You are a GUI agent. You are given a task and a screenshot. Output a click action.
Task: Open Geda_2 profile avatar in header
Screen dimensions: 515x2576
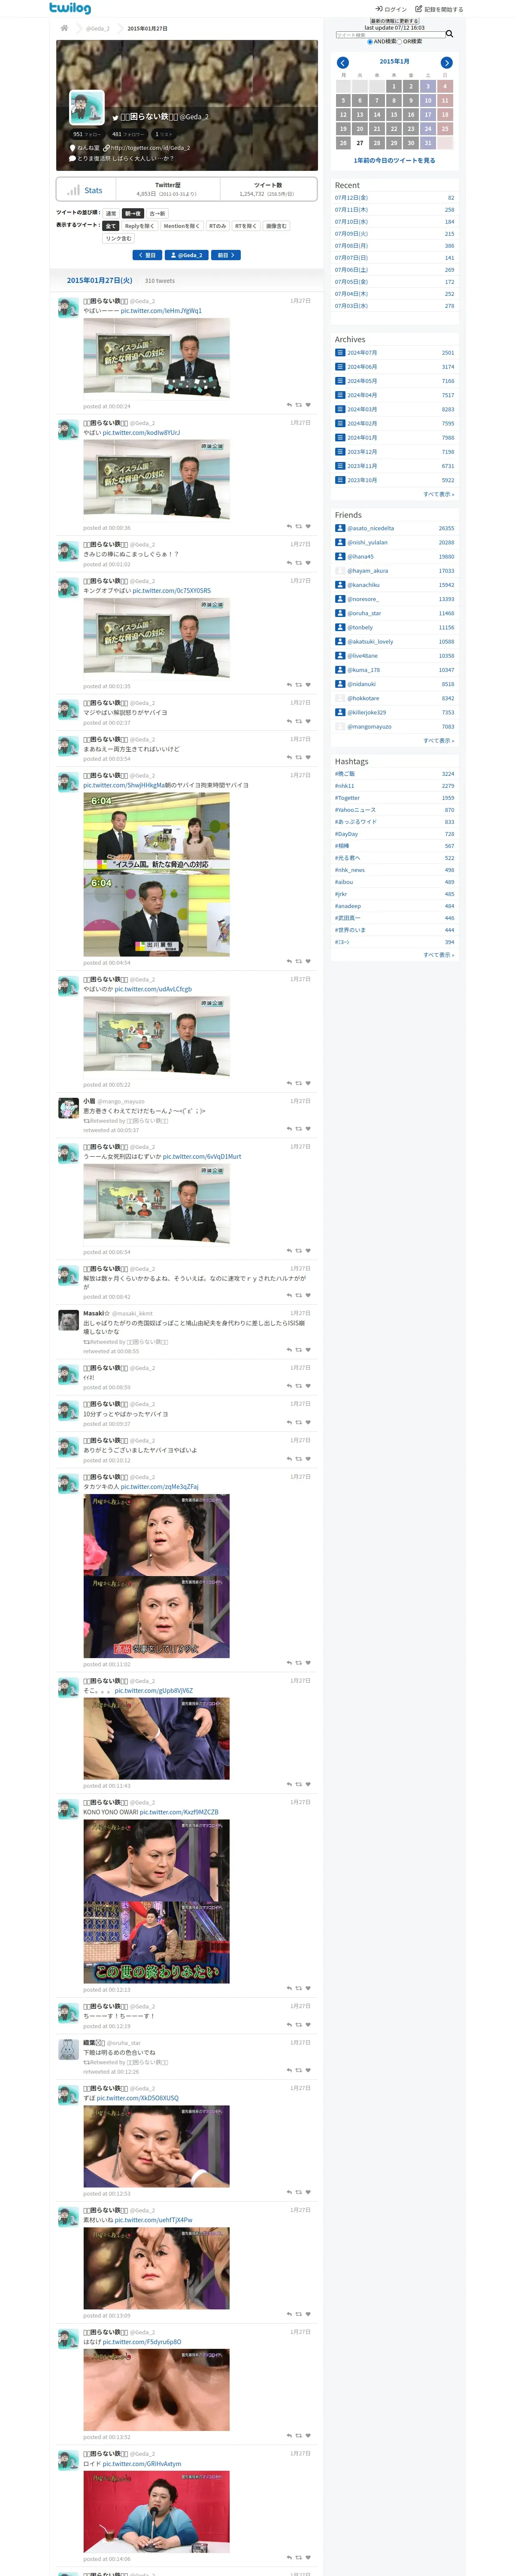tap(87, 107)
